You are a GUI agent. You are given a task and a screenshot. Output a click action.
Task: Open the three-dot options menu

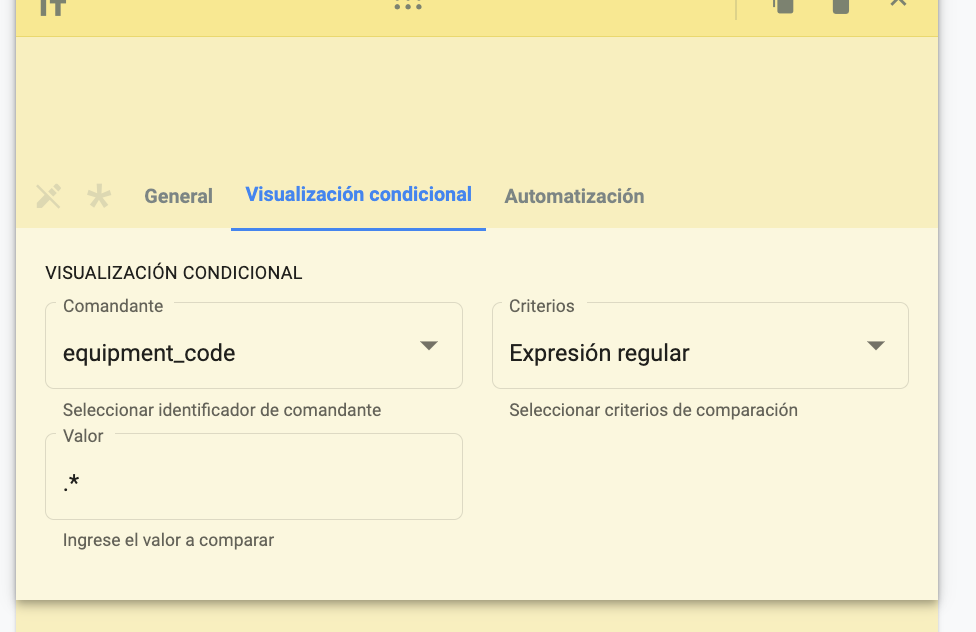point(408,7)
